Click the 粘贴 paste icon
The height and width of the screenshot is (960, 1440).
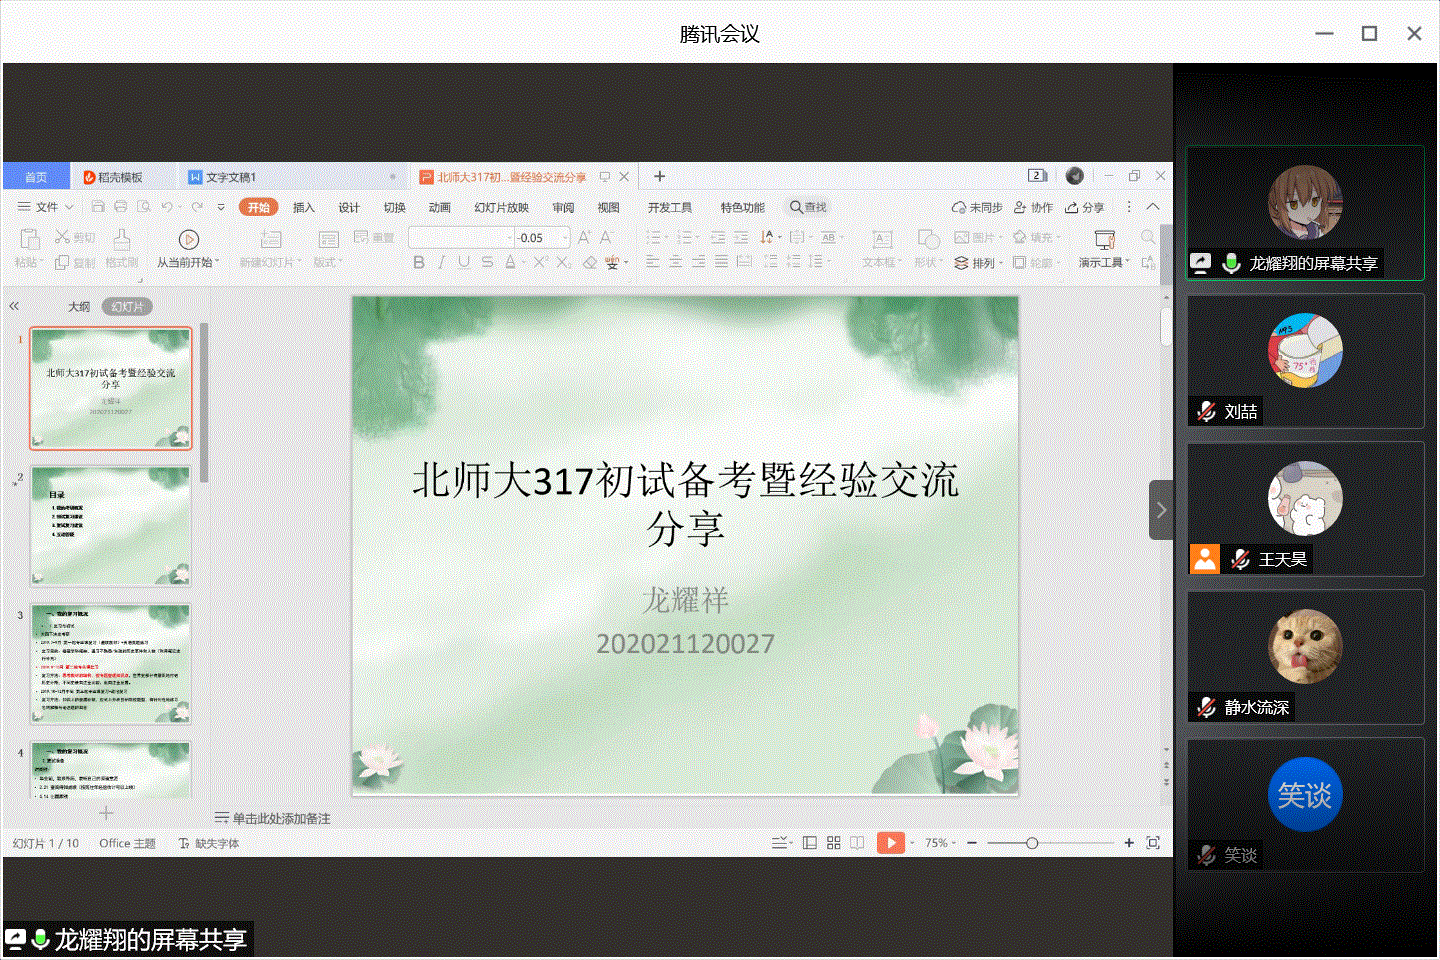[29, 240]
